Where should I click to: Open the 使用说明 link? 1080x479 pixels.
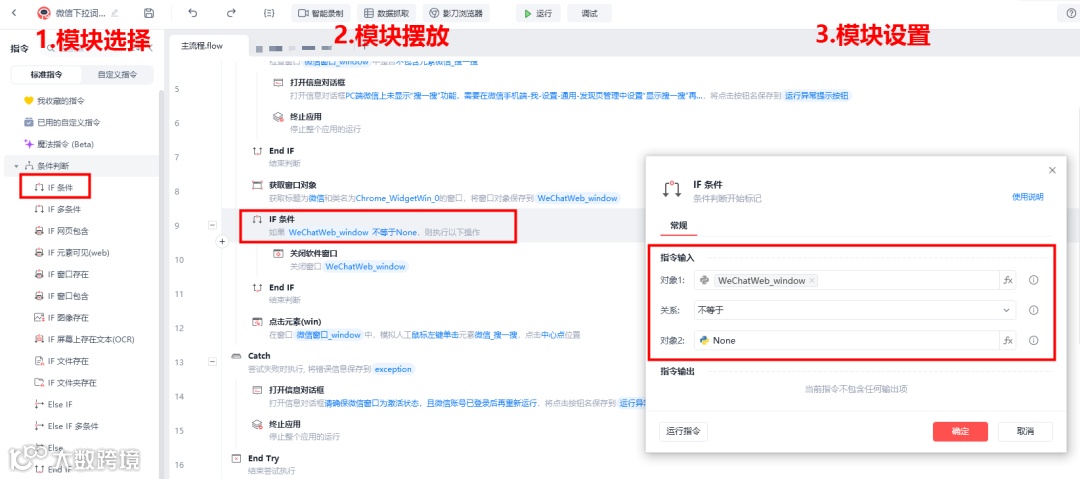click(x=1027, y=196)
